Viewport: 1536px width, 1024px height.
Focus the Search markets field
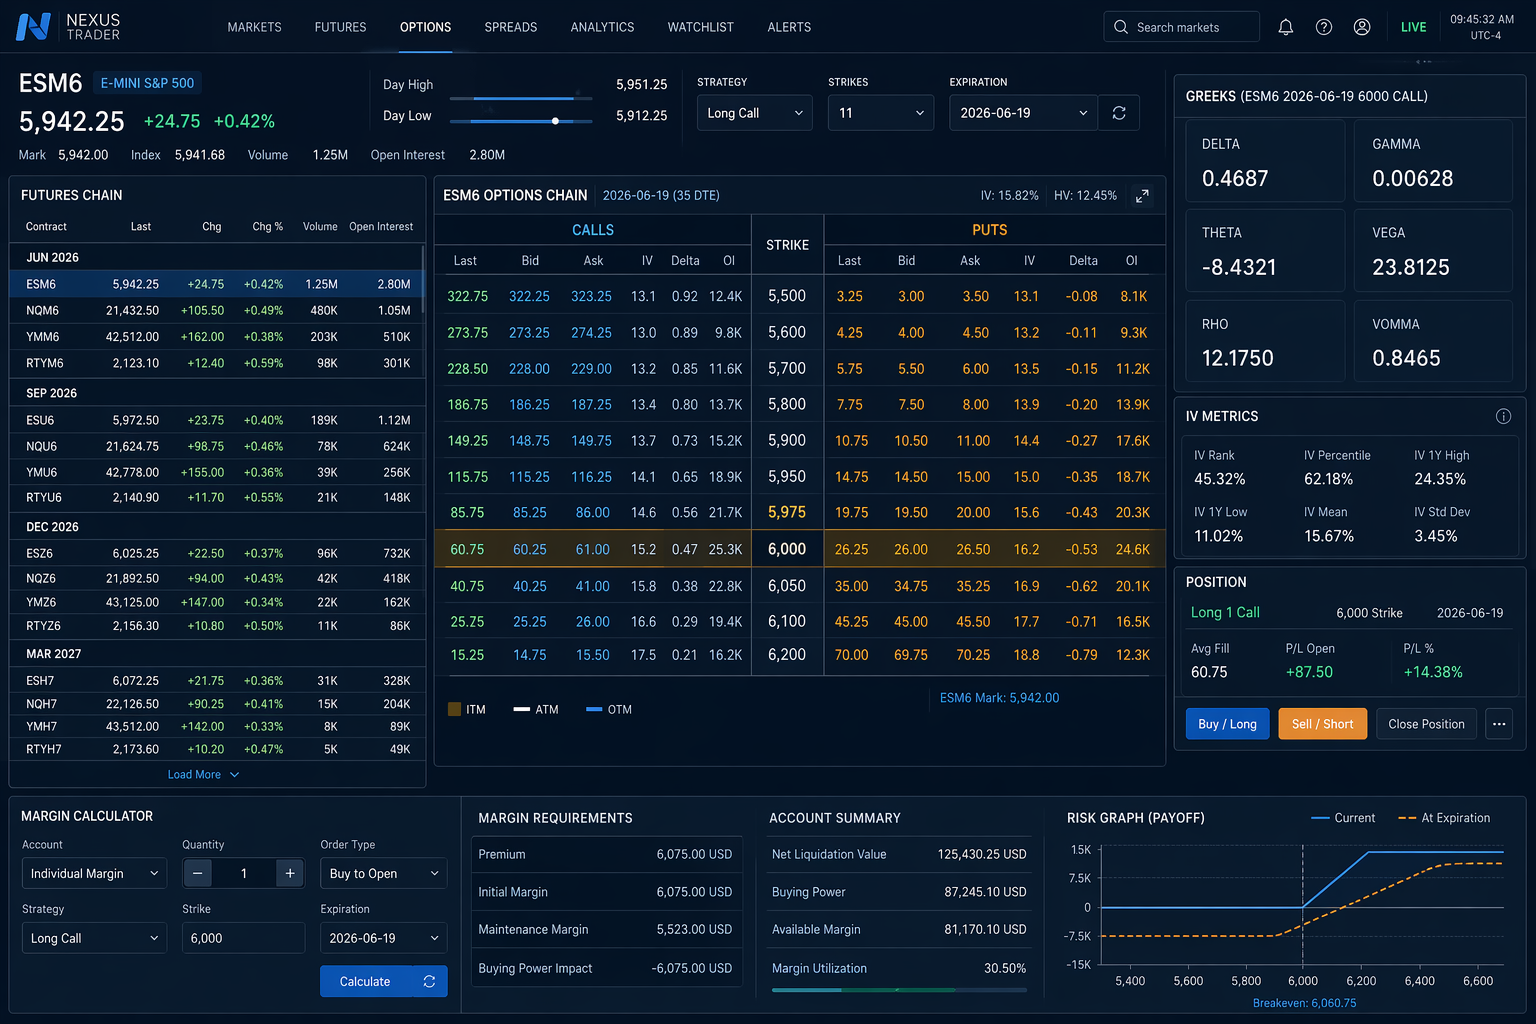[1182, 27]
